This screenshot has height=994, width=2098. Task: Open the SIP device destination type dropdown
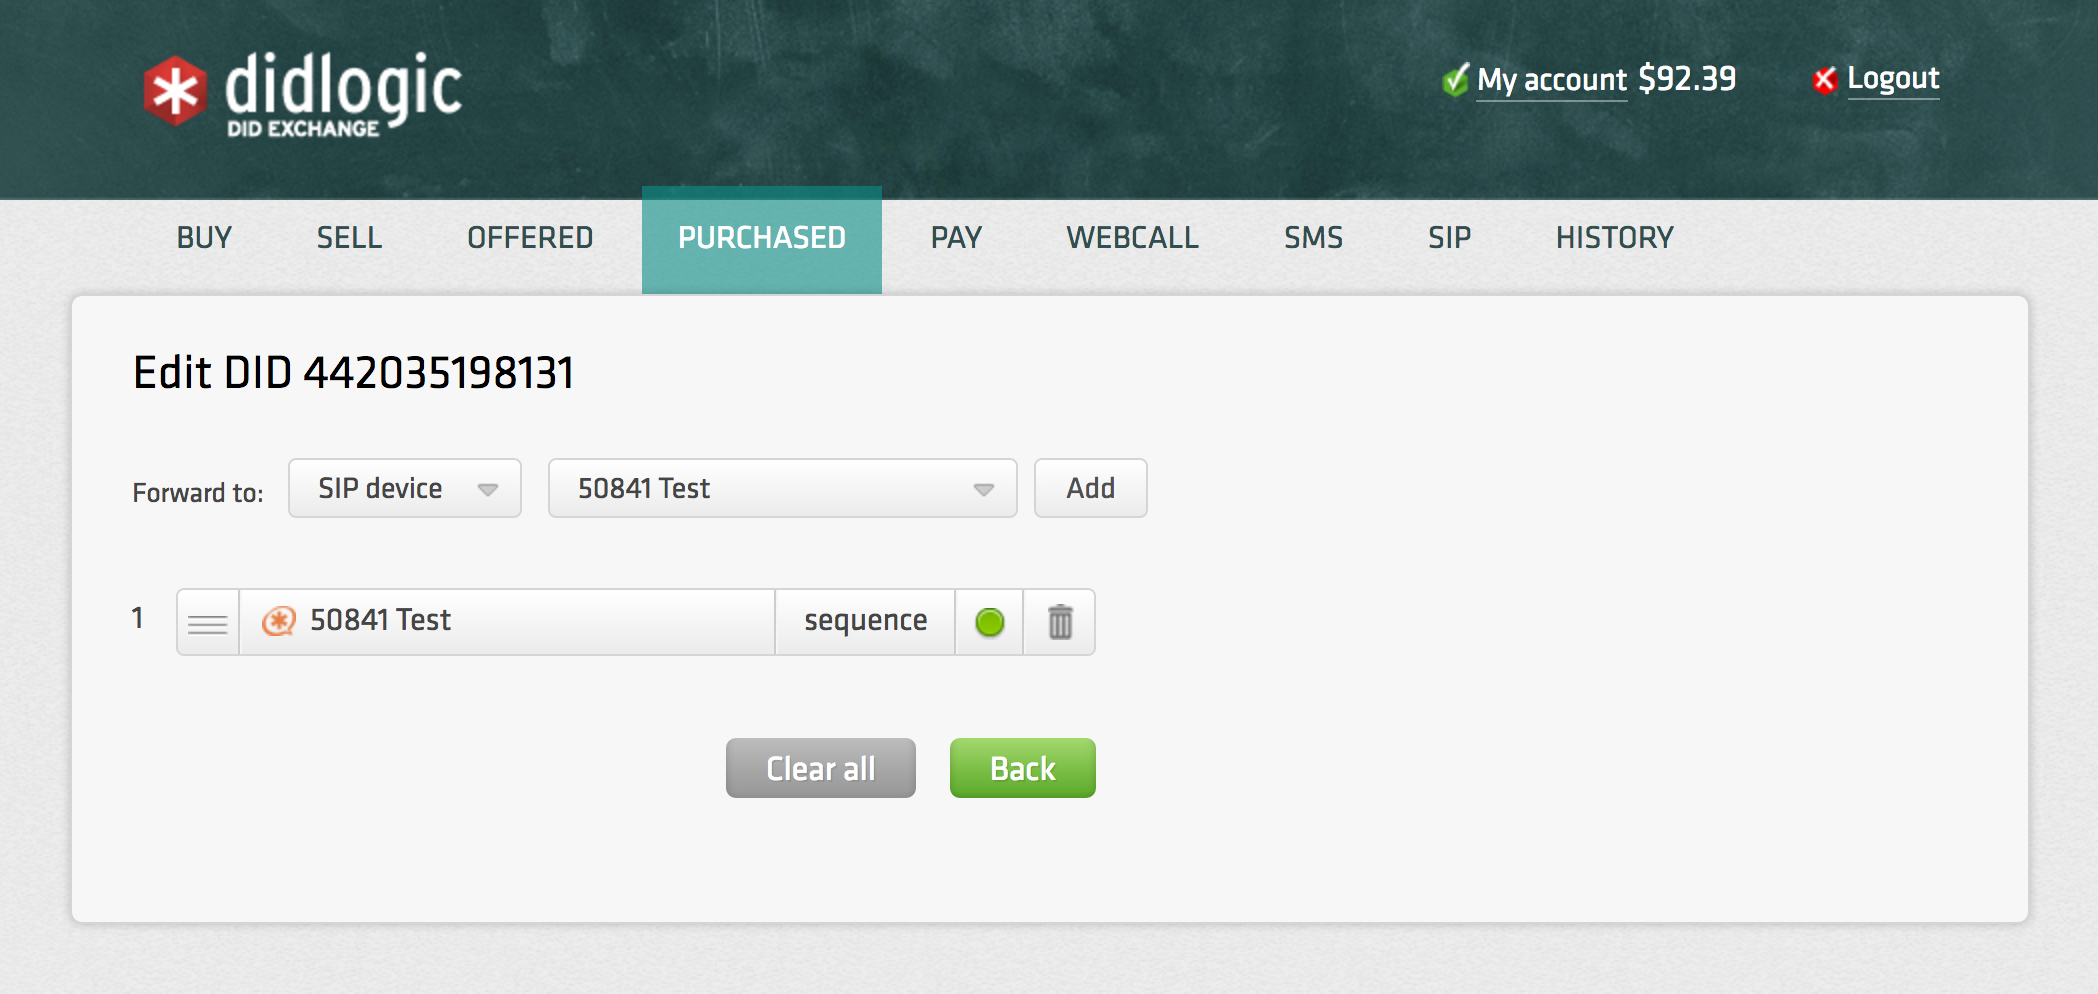point(404,488)
